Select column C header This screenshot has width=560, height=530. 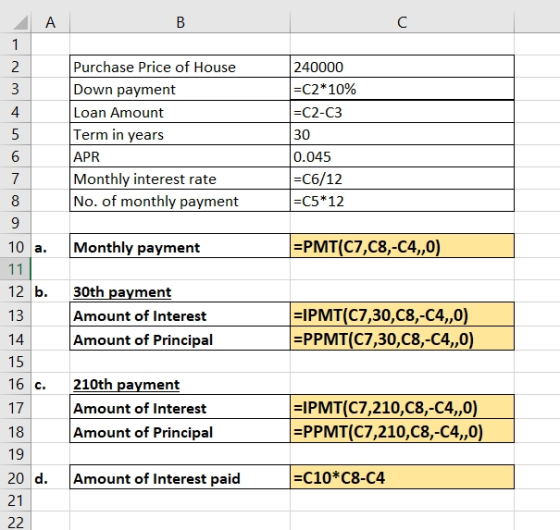pyautogui.click(x=402, y=22)
